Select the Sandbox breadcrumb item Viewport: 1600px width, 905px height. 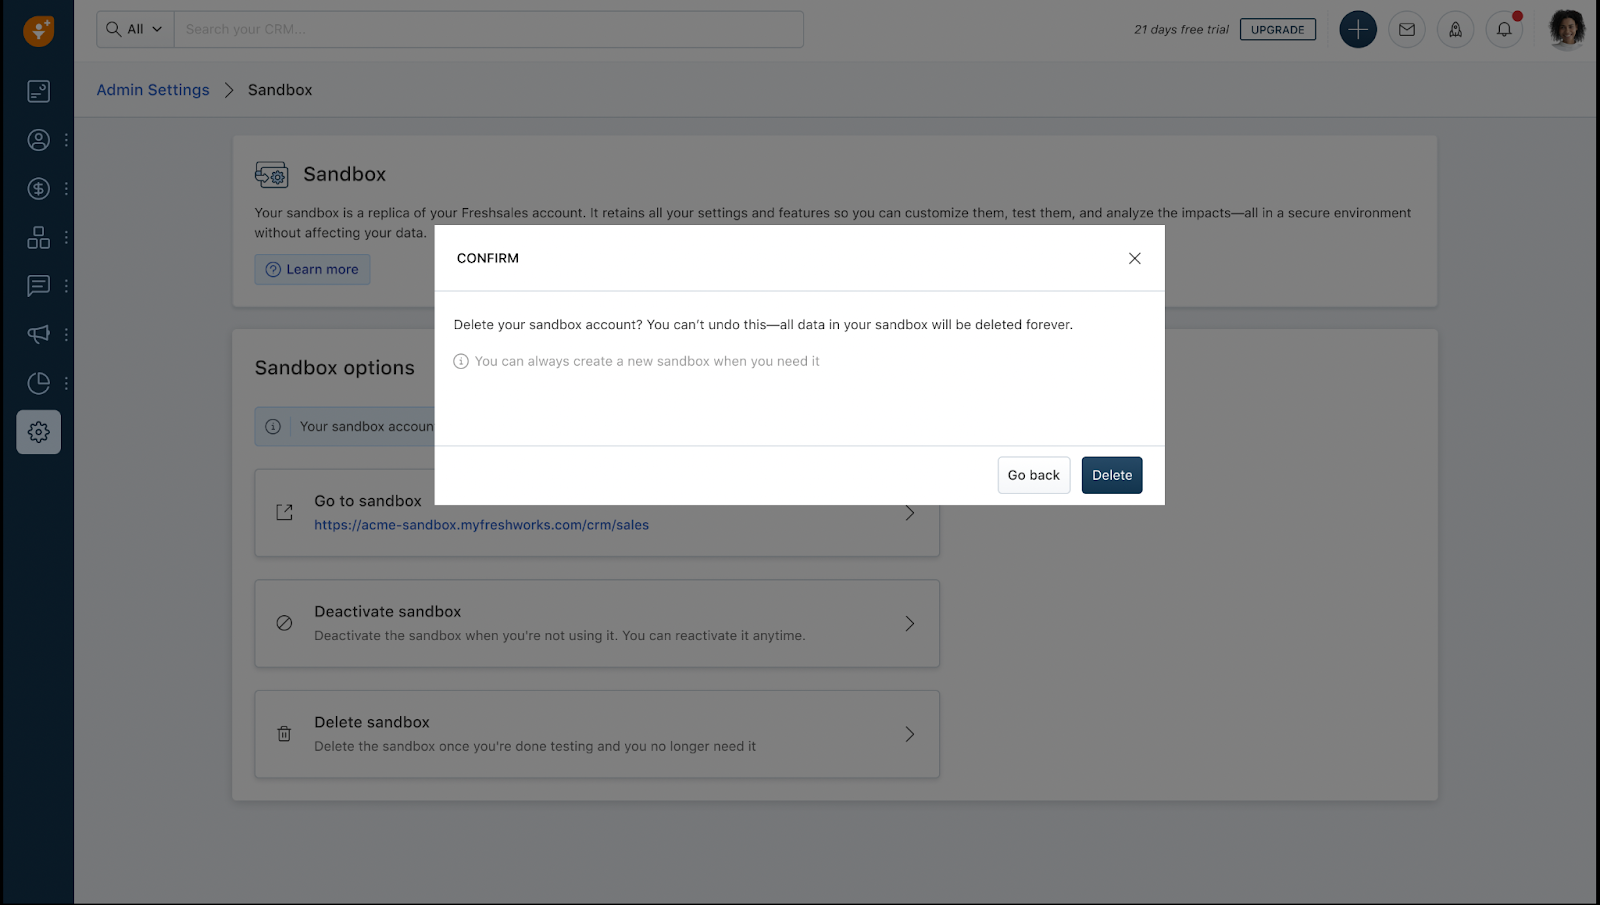click(x=279, y=90)
